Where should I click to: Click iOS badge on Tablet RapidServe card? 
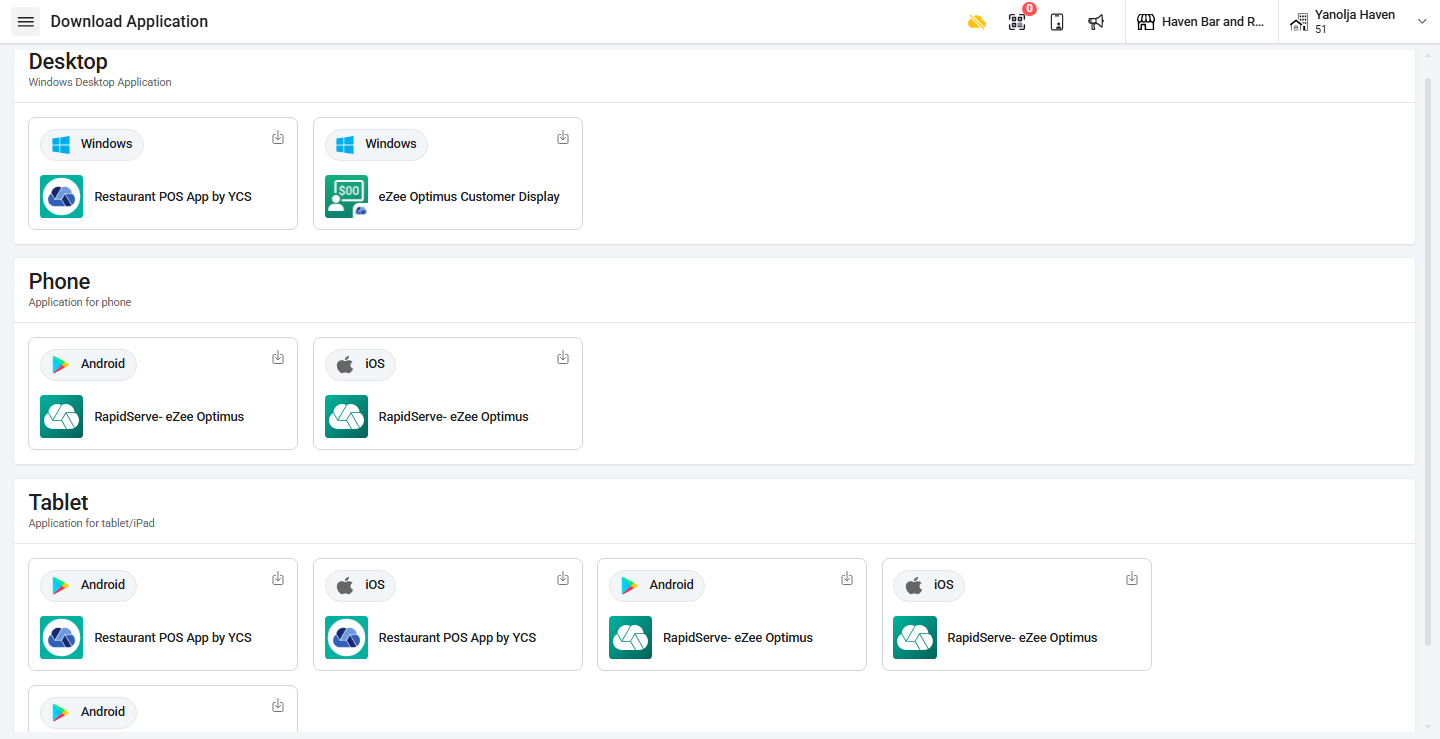pos(929,585)
